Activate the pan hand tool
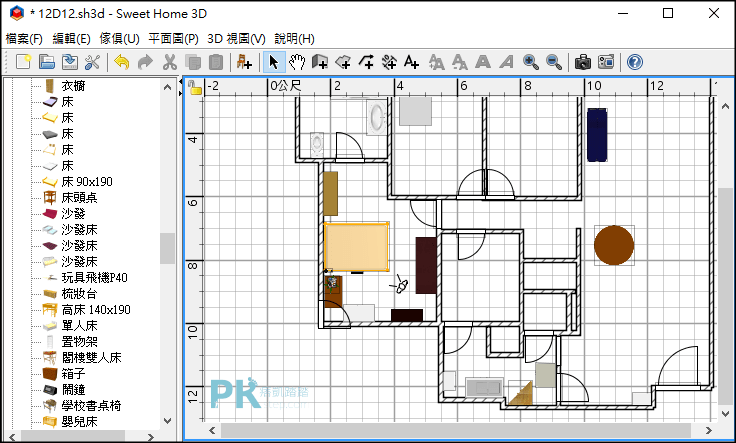Screen dimensions: 736x443 tap(297, 61)
